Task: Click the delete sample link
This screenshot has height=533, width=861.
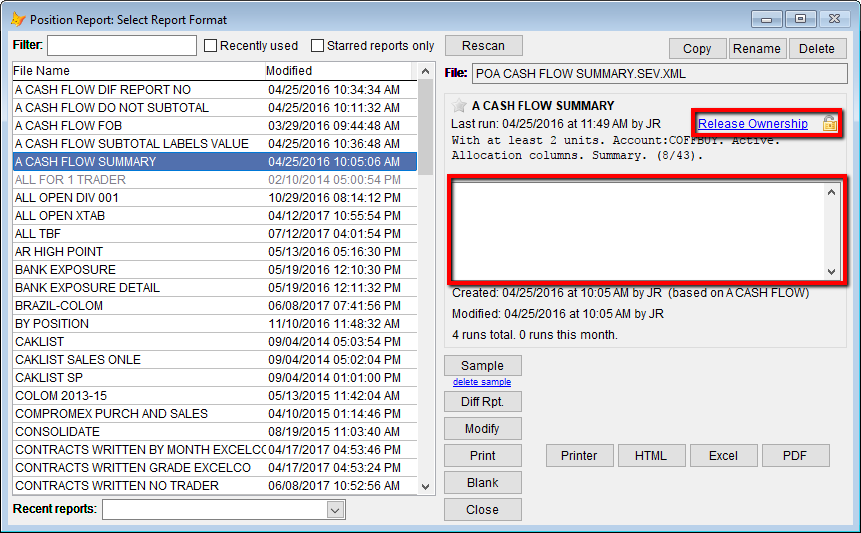Action: tap(482, 382)
